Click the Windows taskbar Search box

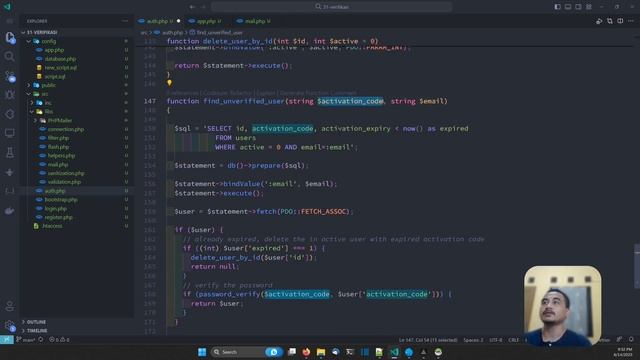click(247, 352)
